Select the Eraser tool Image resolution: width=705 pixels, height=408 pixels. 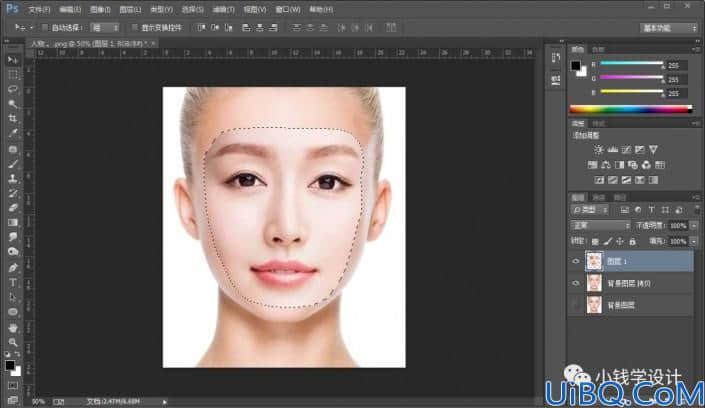[x=13, y=208]
